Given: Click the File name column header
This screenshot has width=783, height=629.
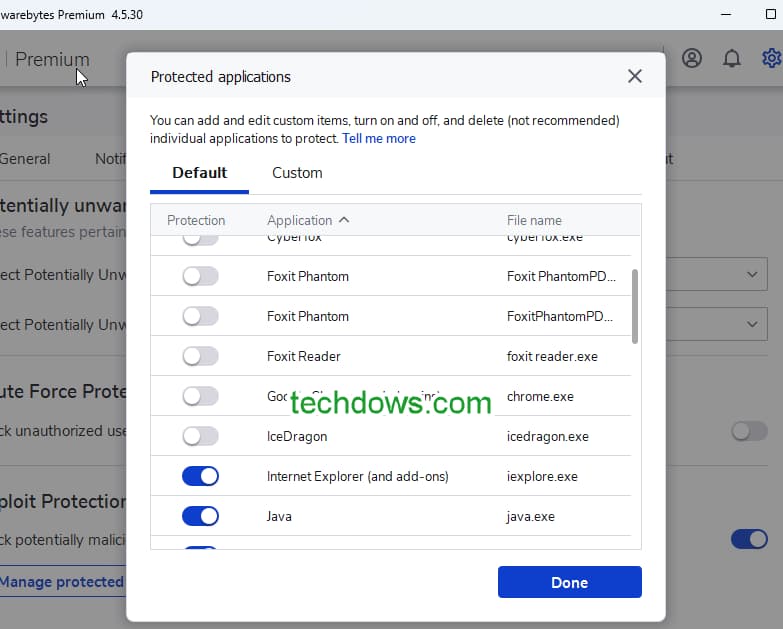Looking at the screenshot, I should click(534, 220).
